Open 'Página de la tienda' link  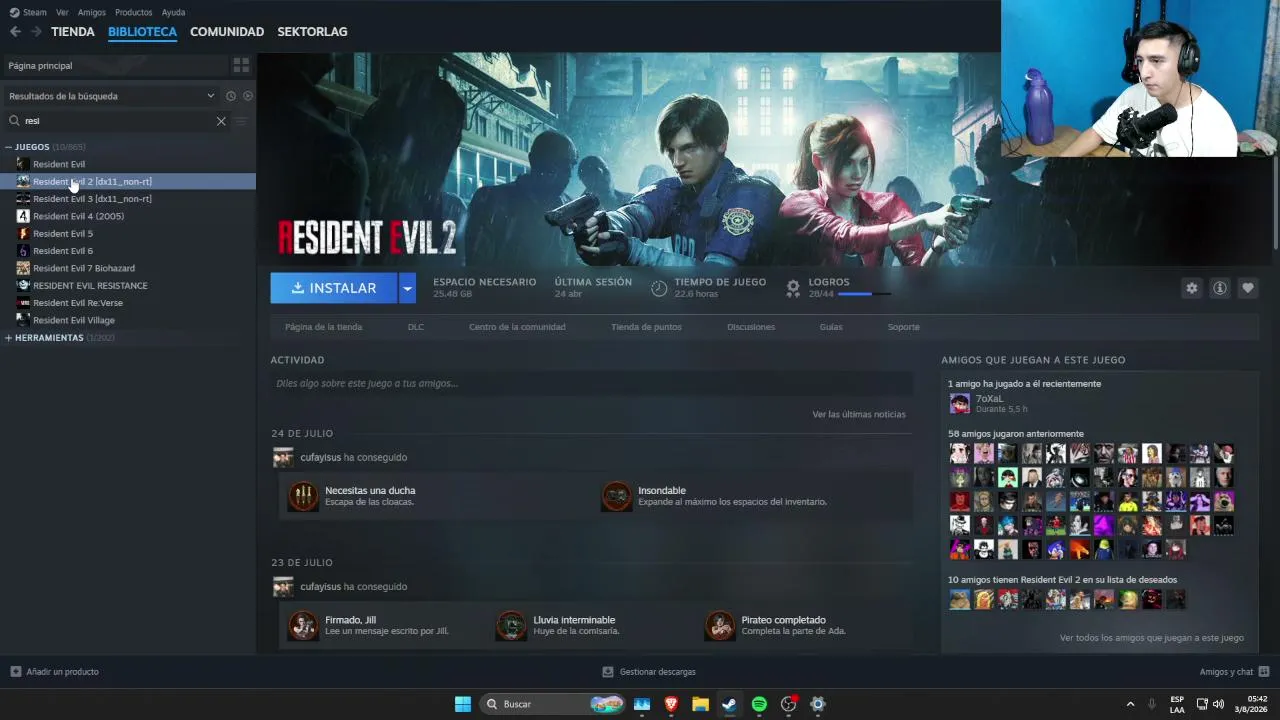(x=323, y=327)
